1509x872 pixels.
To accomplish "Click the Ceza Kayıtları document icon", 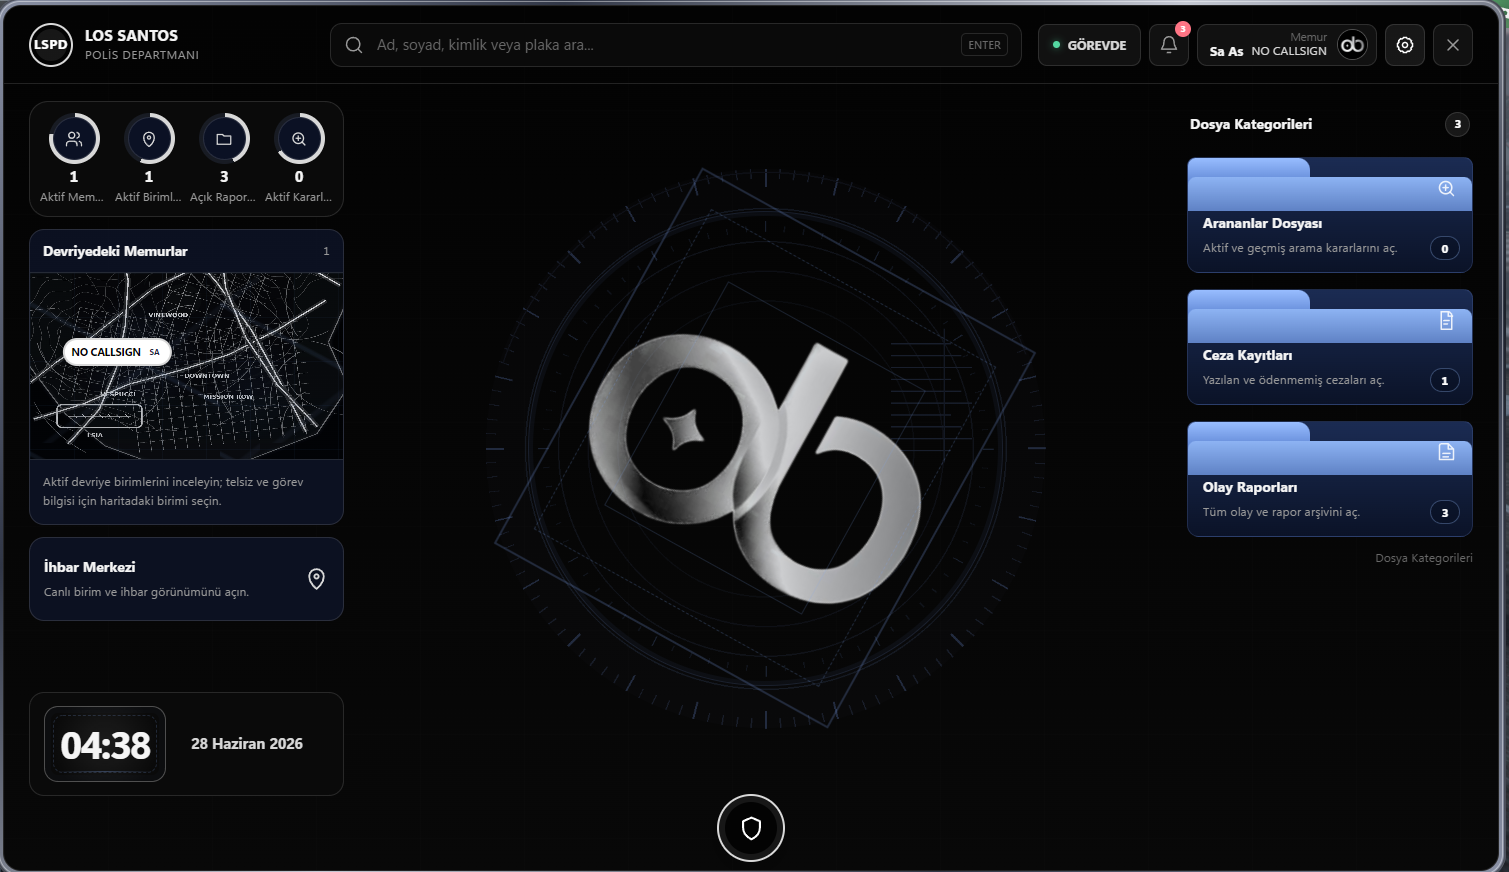I will pos(1446,321).
